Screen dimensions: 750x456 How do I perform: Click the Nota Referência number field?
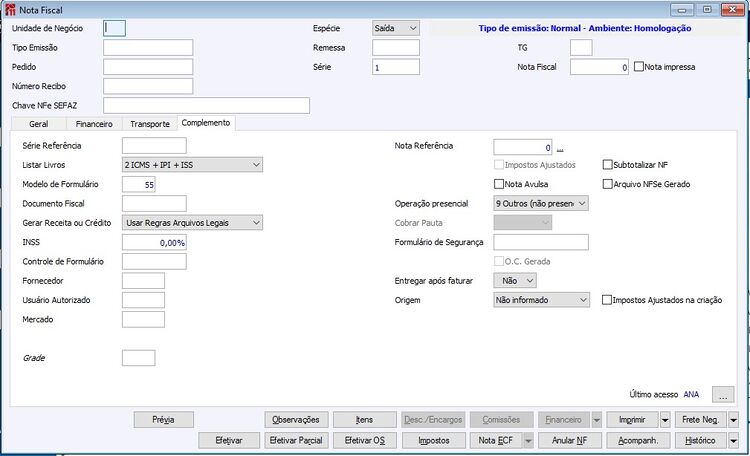point(523,147)
